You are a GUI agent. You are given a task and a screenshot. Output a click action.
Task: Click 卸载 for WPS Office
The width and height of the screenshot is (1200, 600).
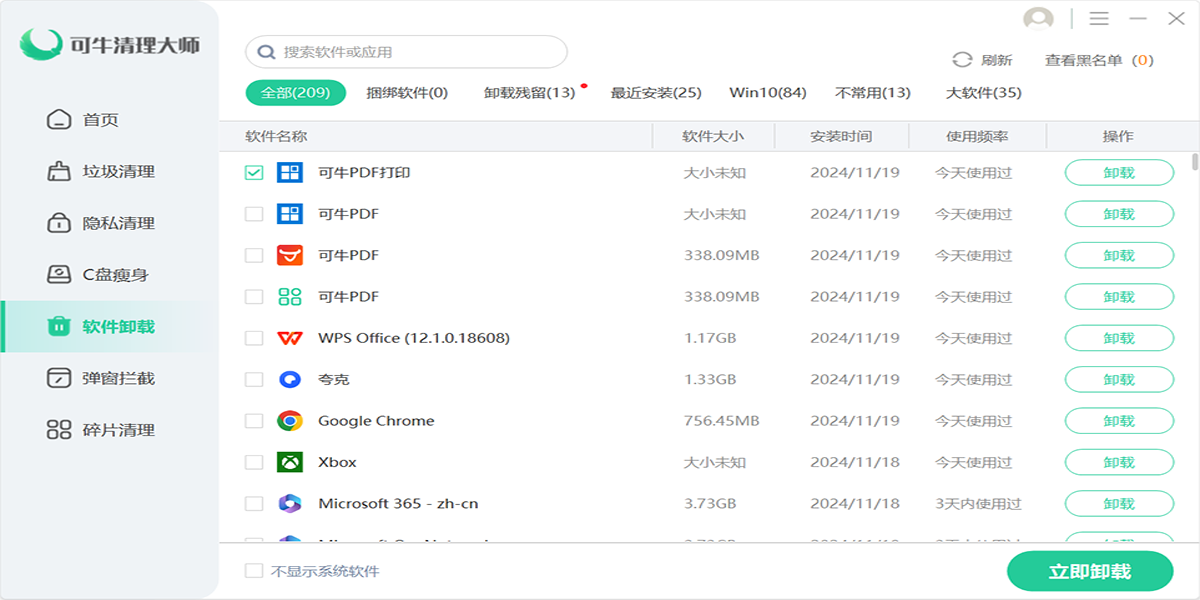click(x=1119, y=338)
